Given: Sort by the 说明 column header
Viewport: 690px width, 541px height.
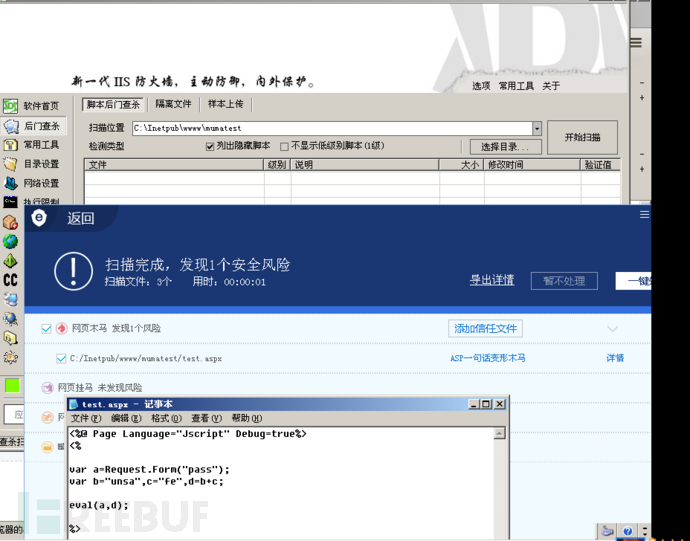Looking at the screenshot, I should tap(365, 165).
